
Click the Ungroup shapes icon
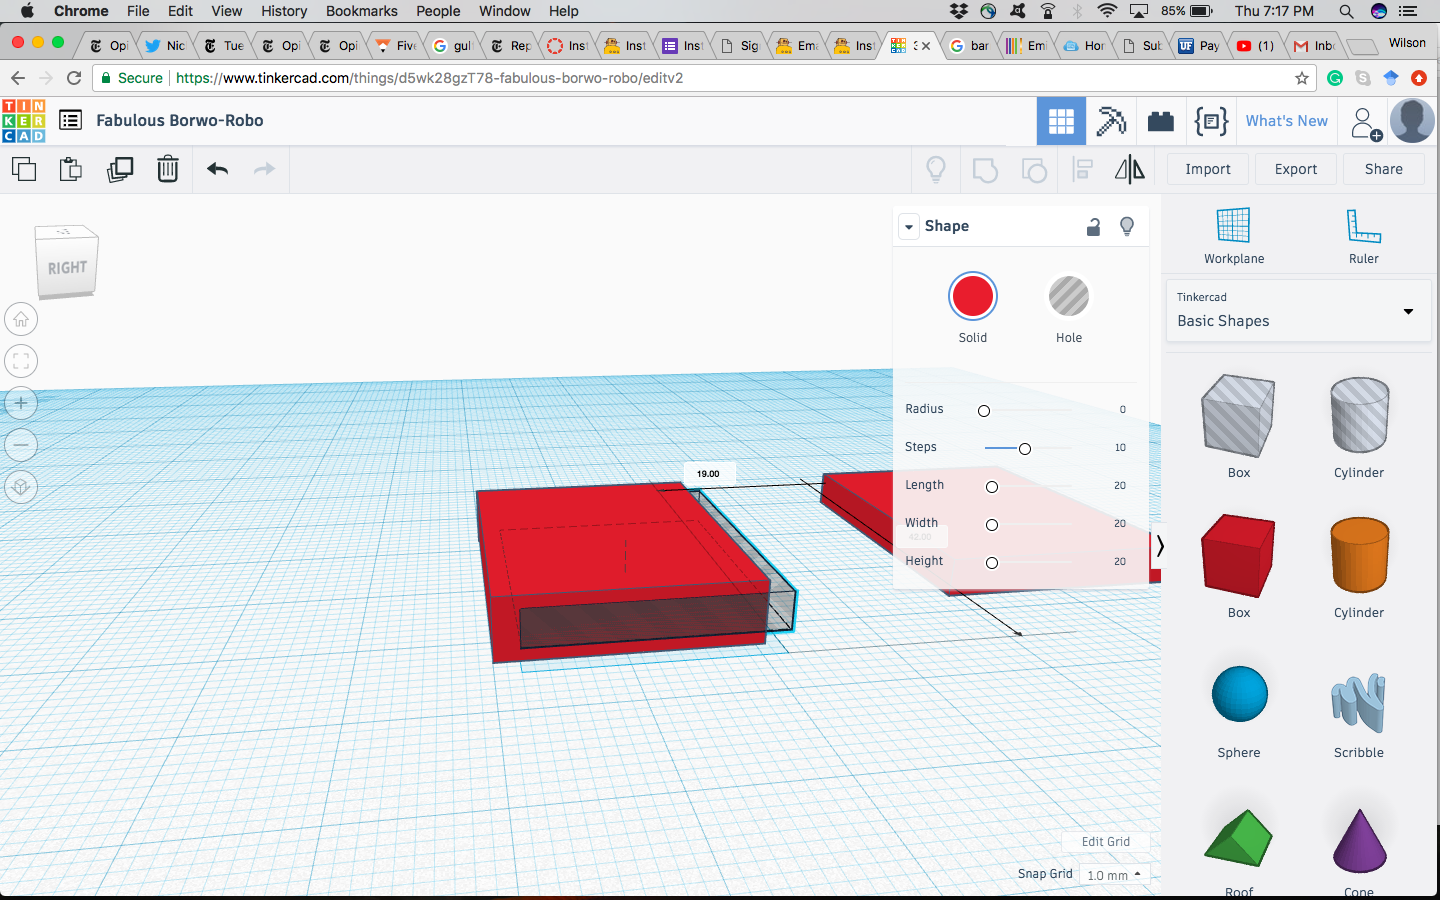1034,169
